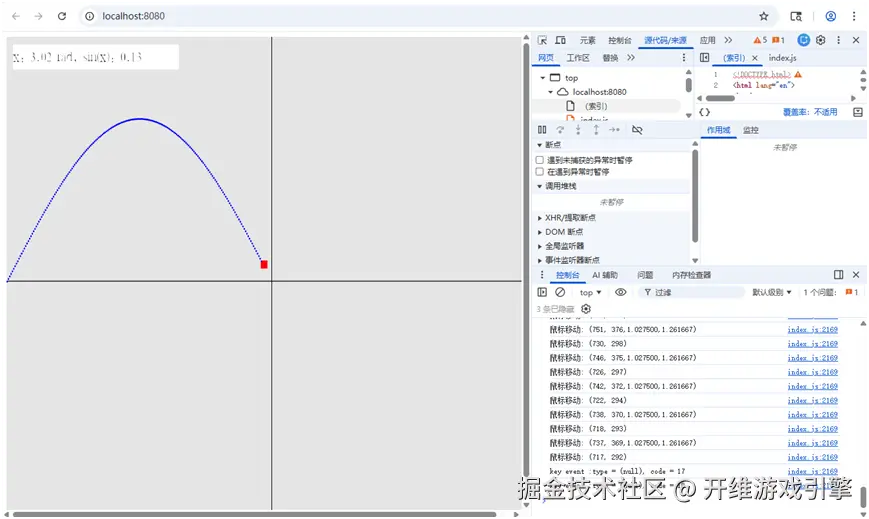Click the step debugger arrow icon
This screenshot has height=519, width=869.
click(x=614, y=130)
